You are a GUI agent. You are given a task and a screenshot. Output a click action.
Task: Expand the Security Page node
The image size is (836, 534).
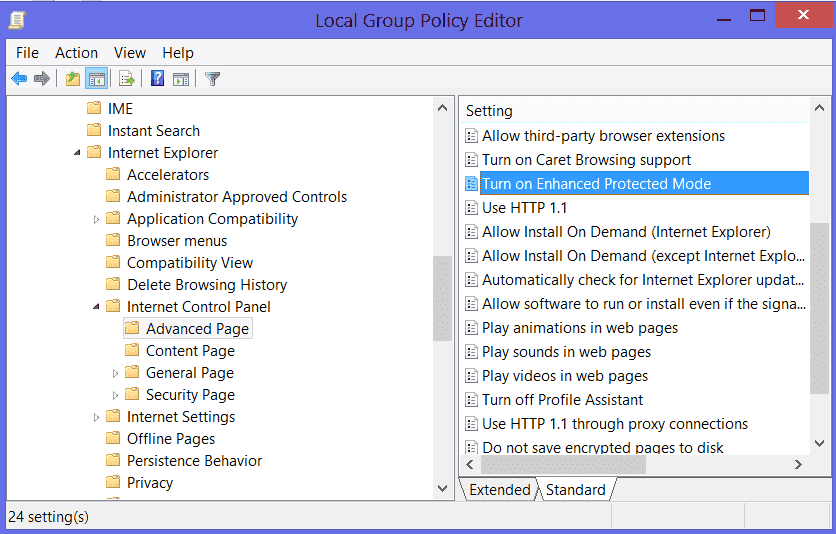pos(115,395)
